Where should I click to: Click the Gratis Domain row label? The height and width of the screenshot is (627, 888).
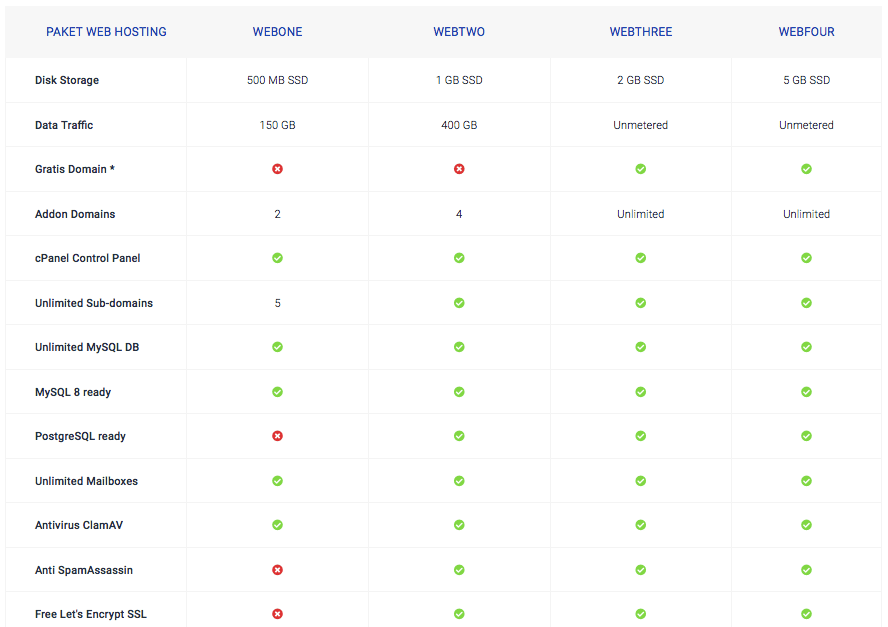point(75,169)
